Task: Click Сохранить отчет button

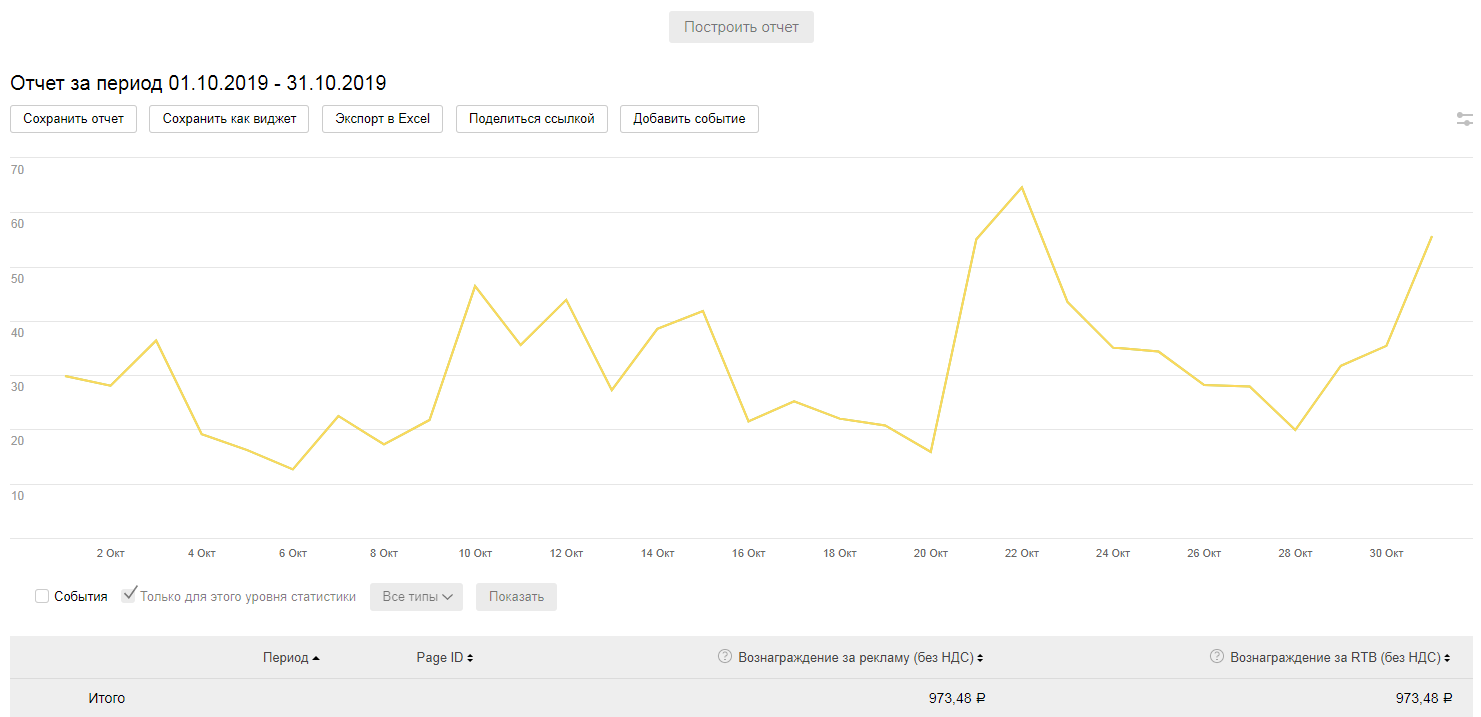Action: [x=73, y=118]
